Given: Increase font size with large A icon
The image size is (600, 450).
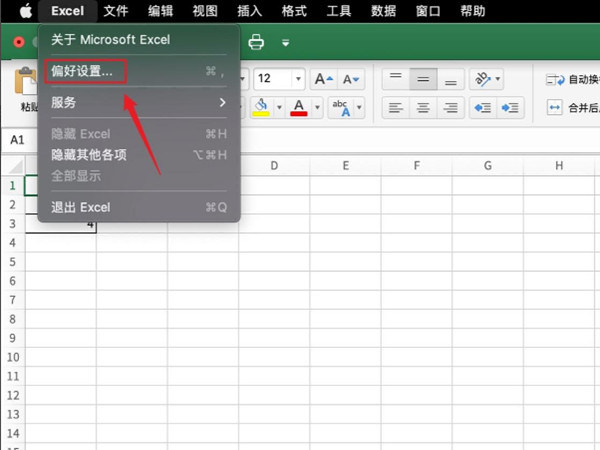Looking at the screenshot, I should click(323, 79).
